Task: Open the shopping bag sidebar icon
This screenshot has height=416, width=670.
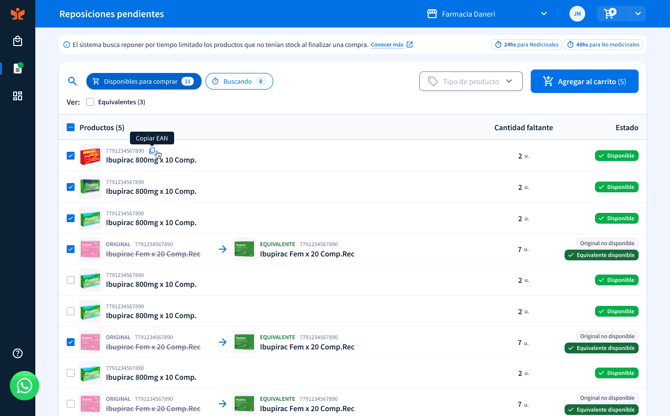Action: pyautogui.click(x=18, y=41)
